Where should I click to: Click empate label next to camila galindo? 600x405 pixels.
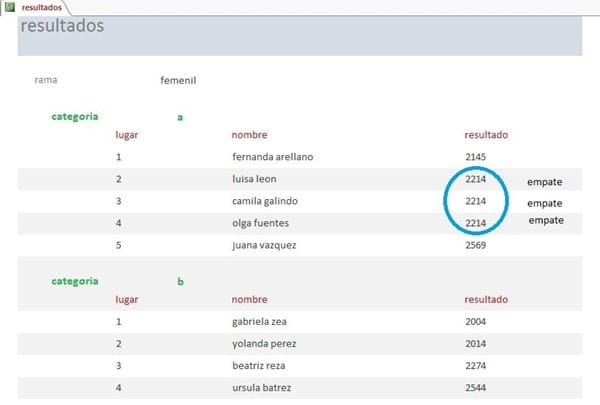point(545,203)
